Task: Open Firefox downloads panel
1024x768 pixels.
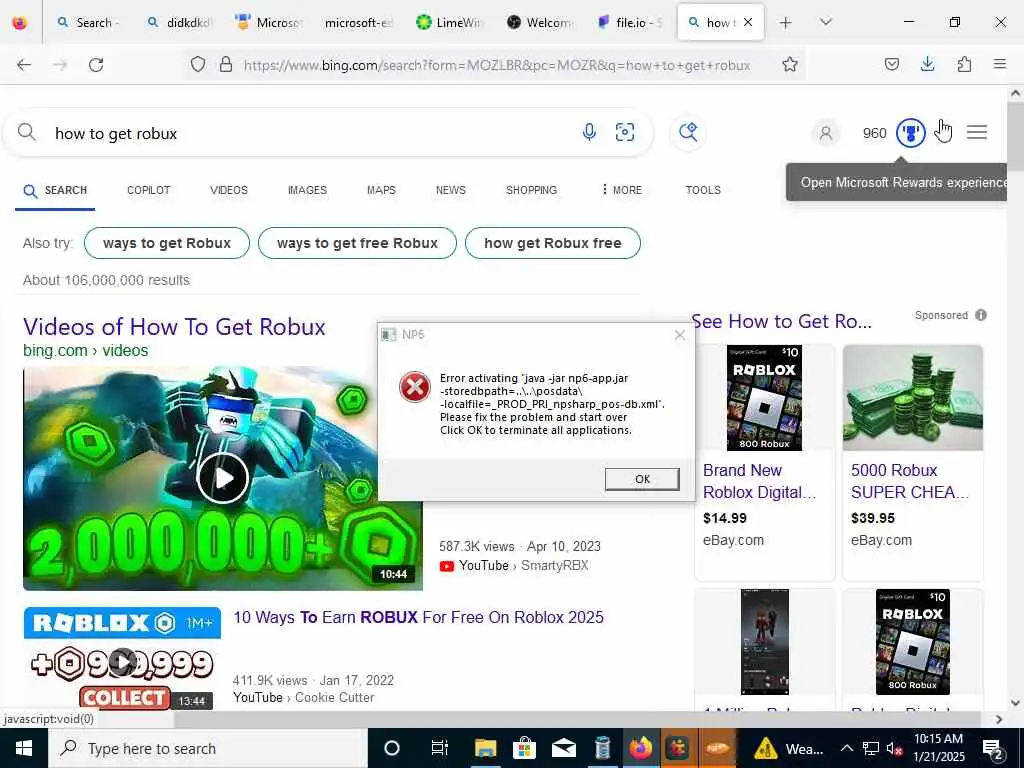Action: click(x=927, y=64)
